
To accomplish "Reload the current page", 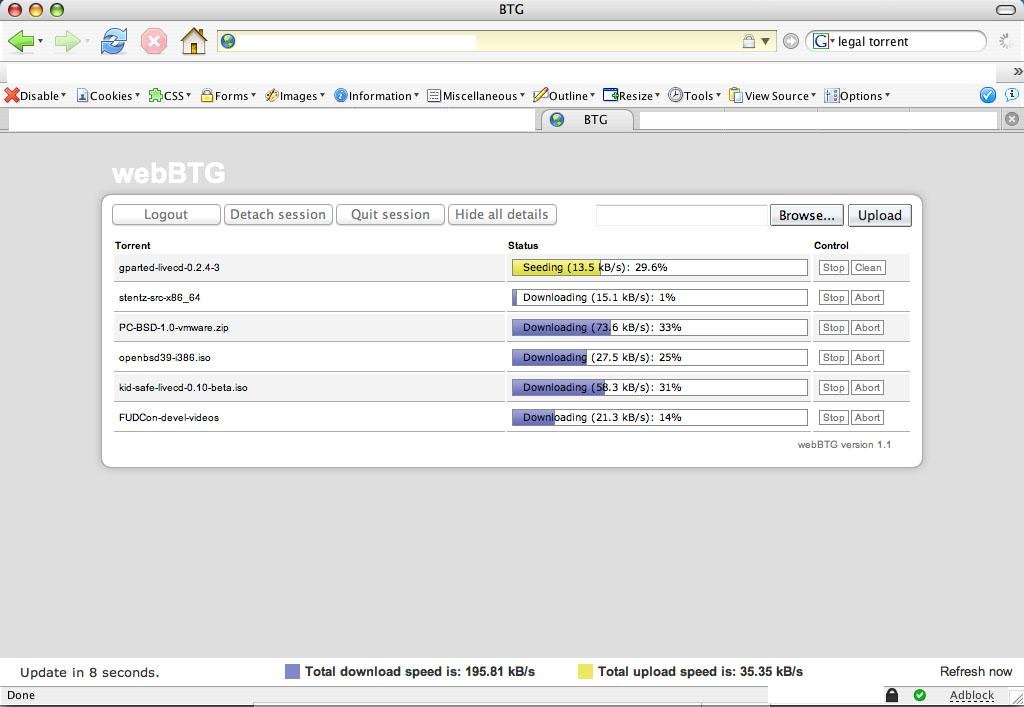I will pyautogui.click(x=113, y=41).
